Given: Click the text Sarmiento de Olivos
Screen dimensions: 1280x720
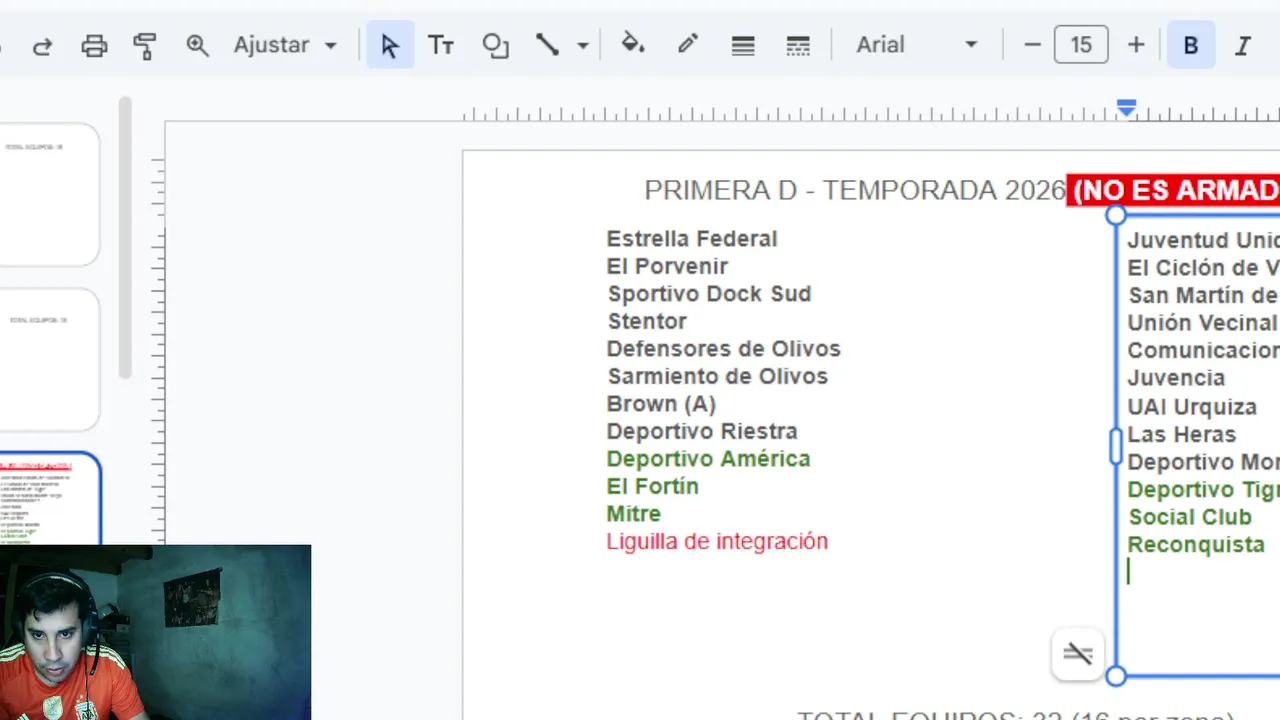Looking at the screenshot, I should (718, 376).
